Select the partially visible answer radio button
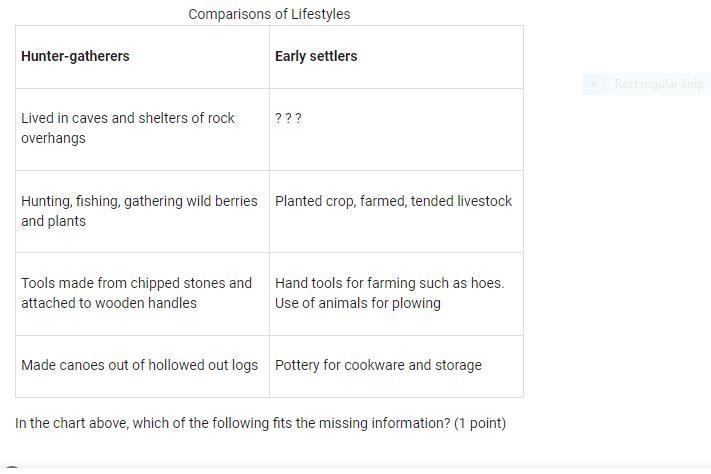The height and width of the screenshot is (474, 711). pyautogui.click(x=12, y=469)
